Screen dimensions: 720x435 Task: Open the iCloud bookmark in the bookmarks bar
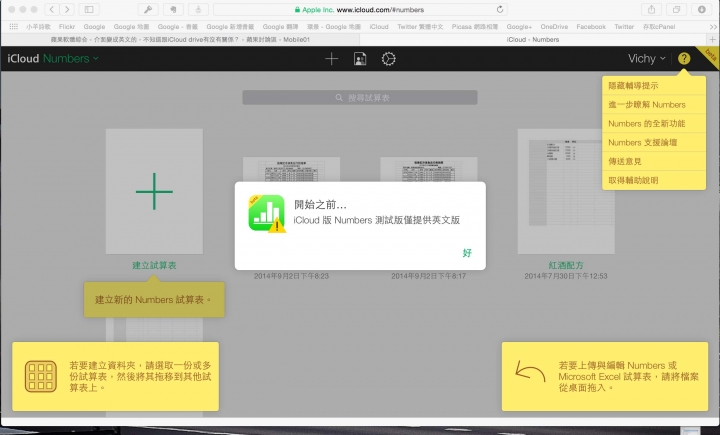point(379,27)
